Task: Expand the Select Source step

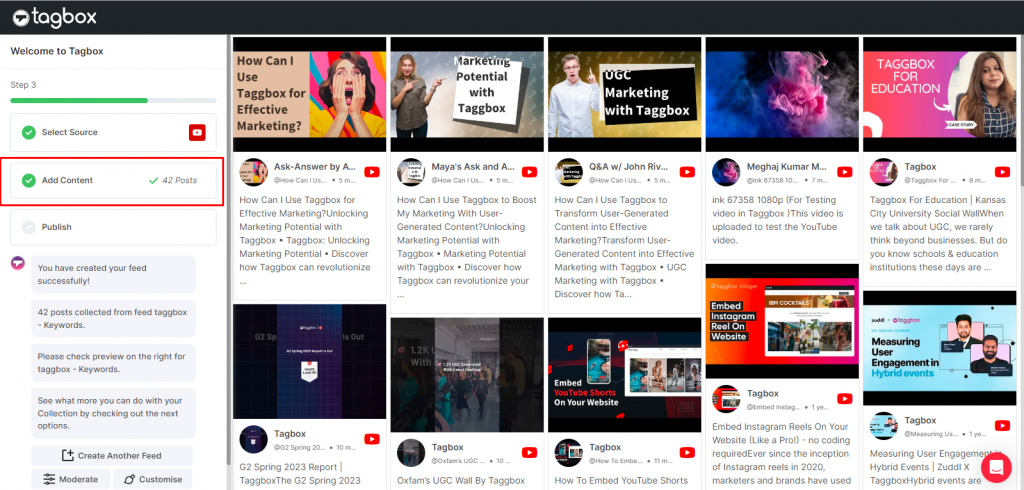Action: point(100,132)
